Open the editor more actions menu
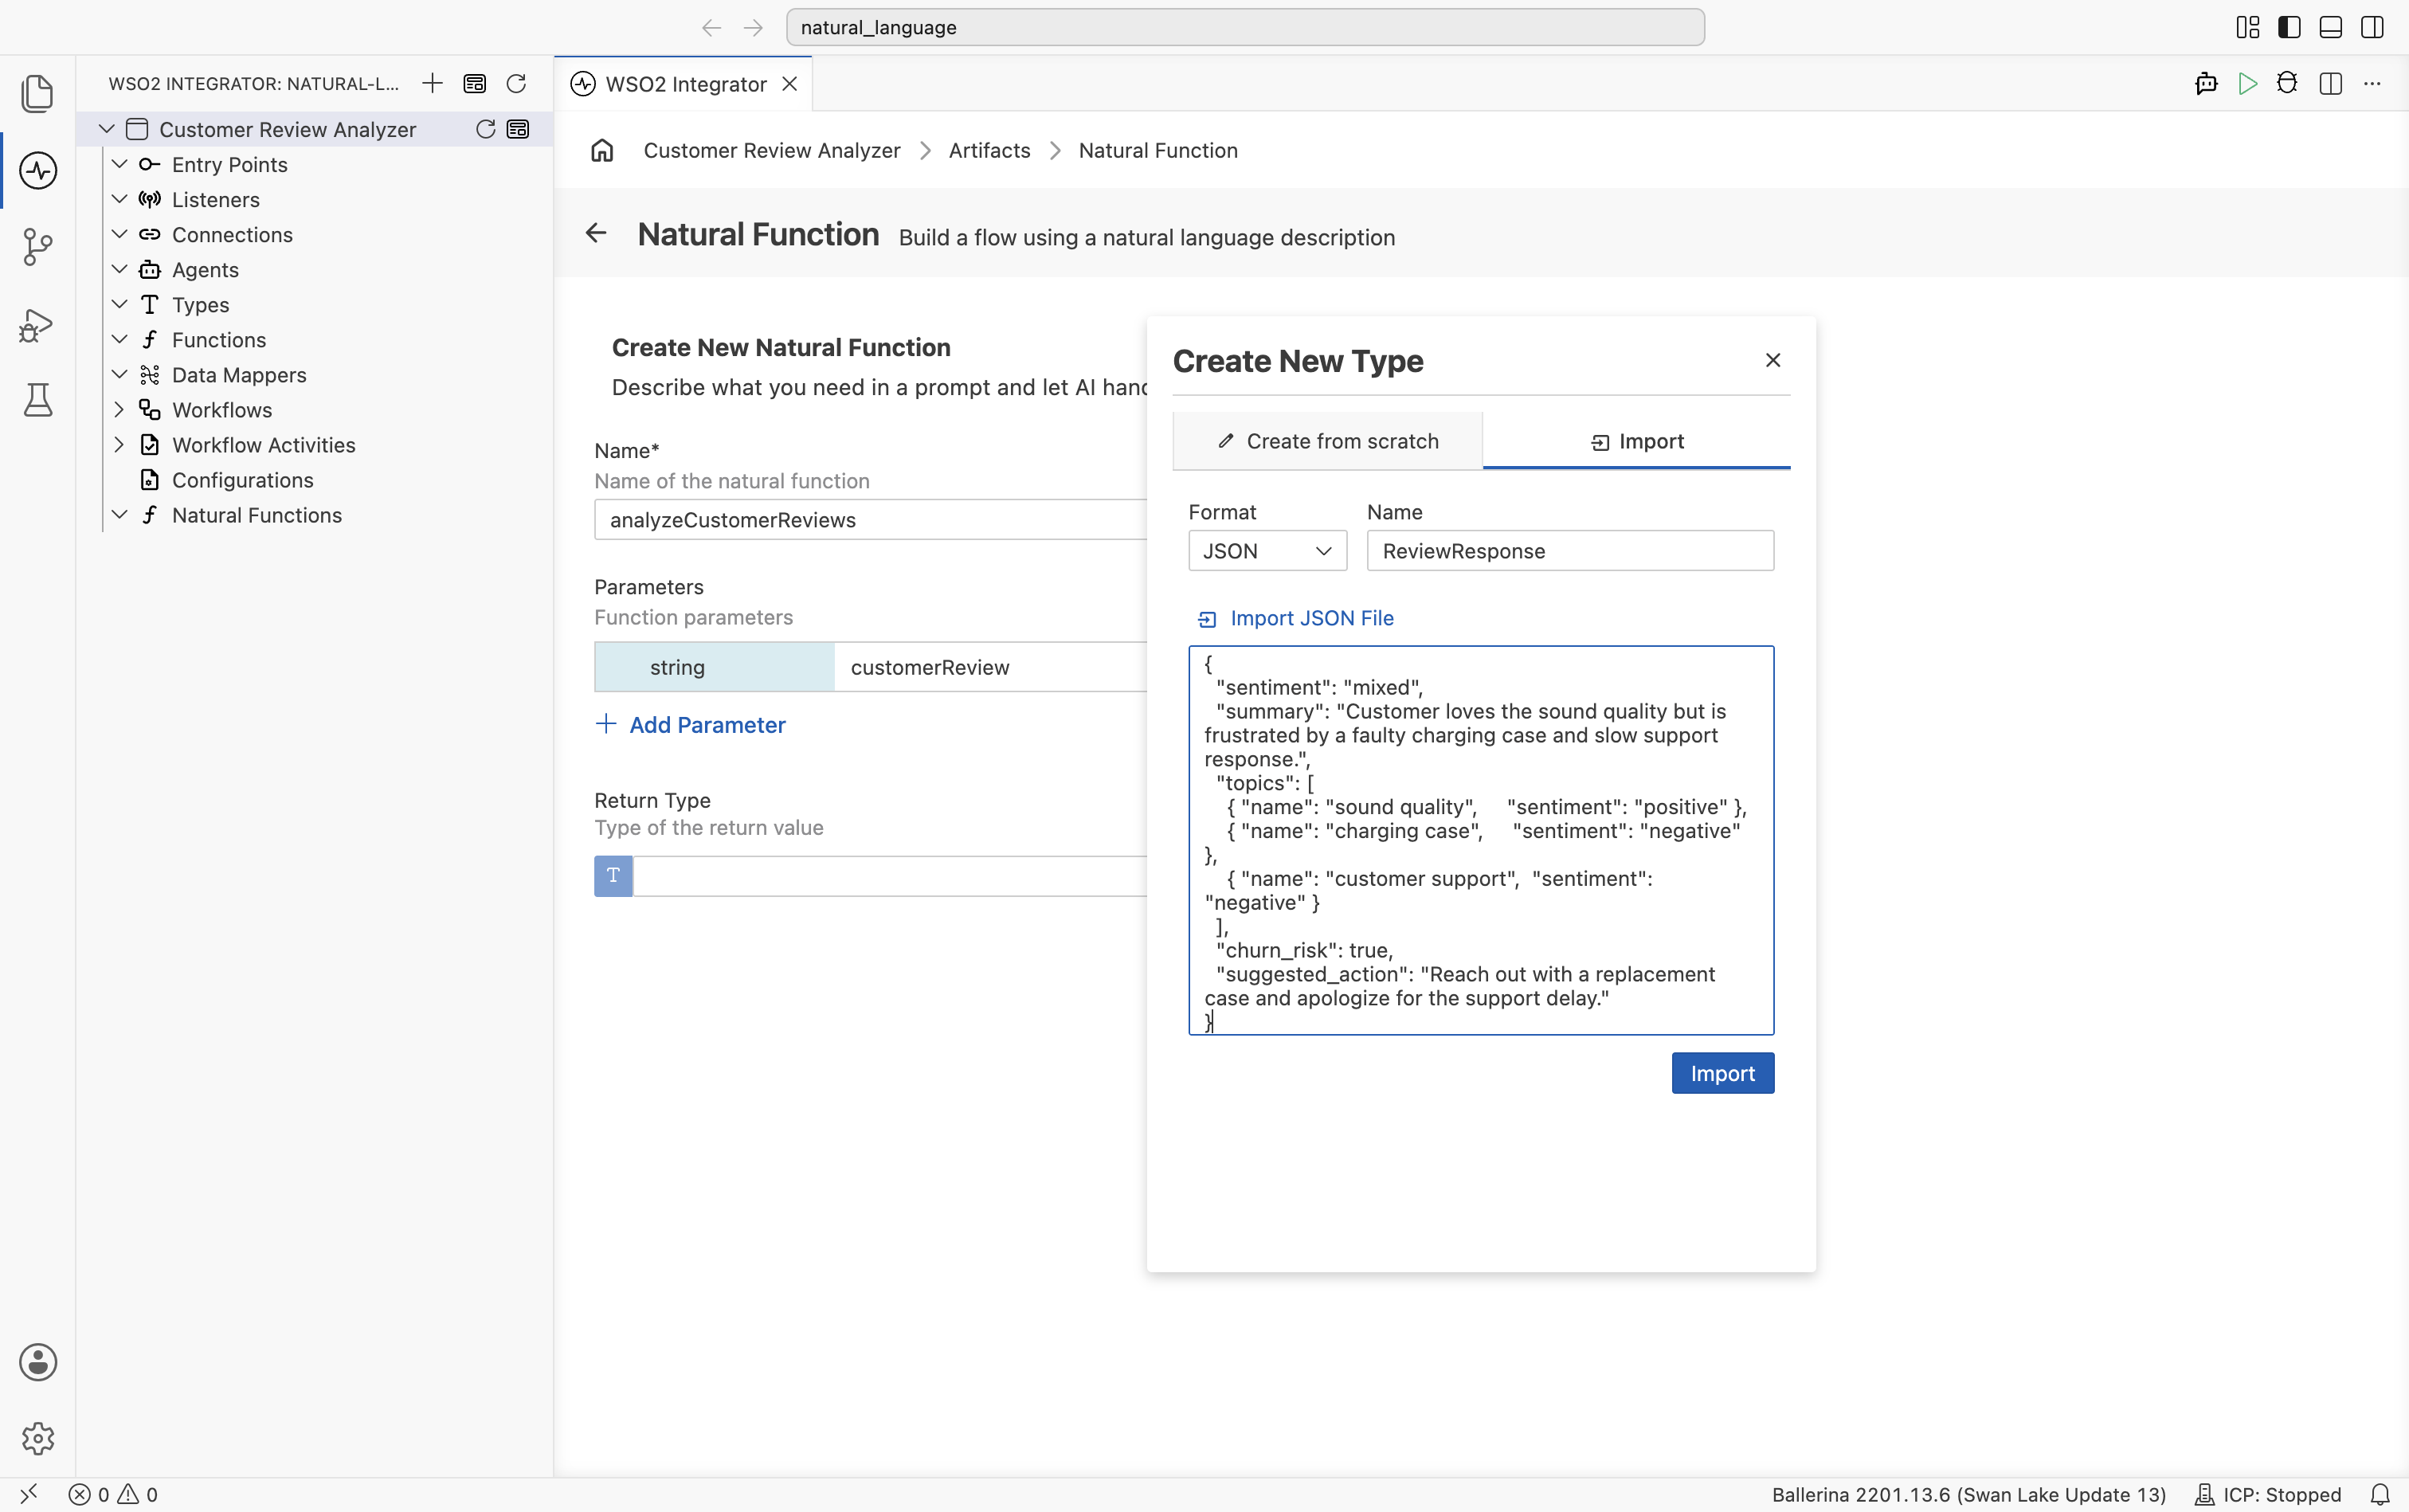The height and width of the screenshot is (1512, 2409). (2372, 83)
